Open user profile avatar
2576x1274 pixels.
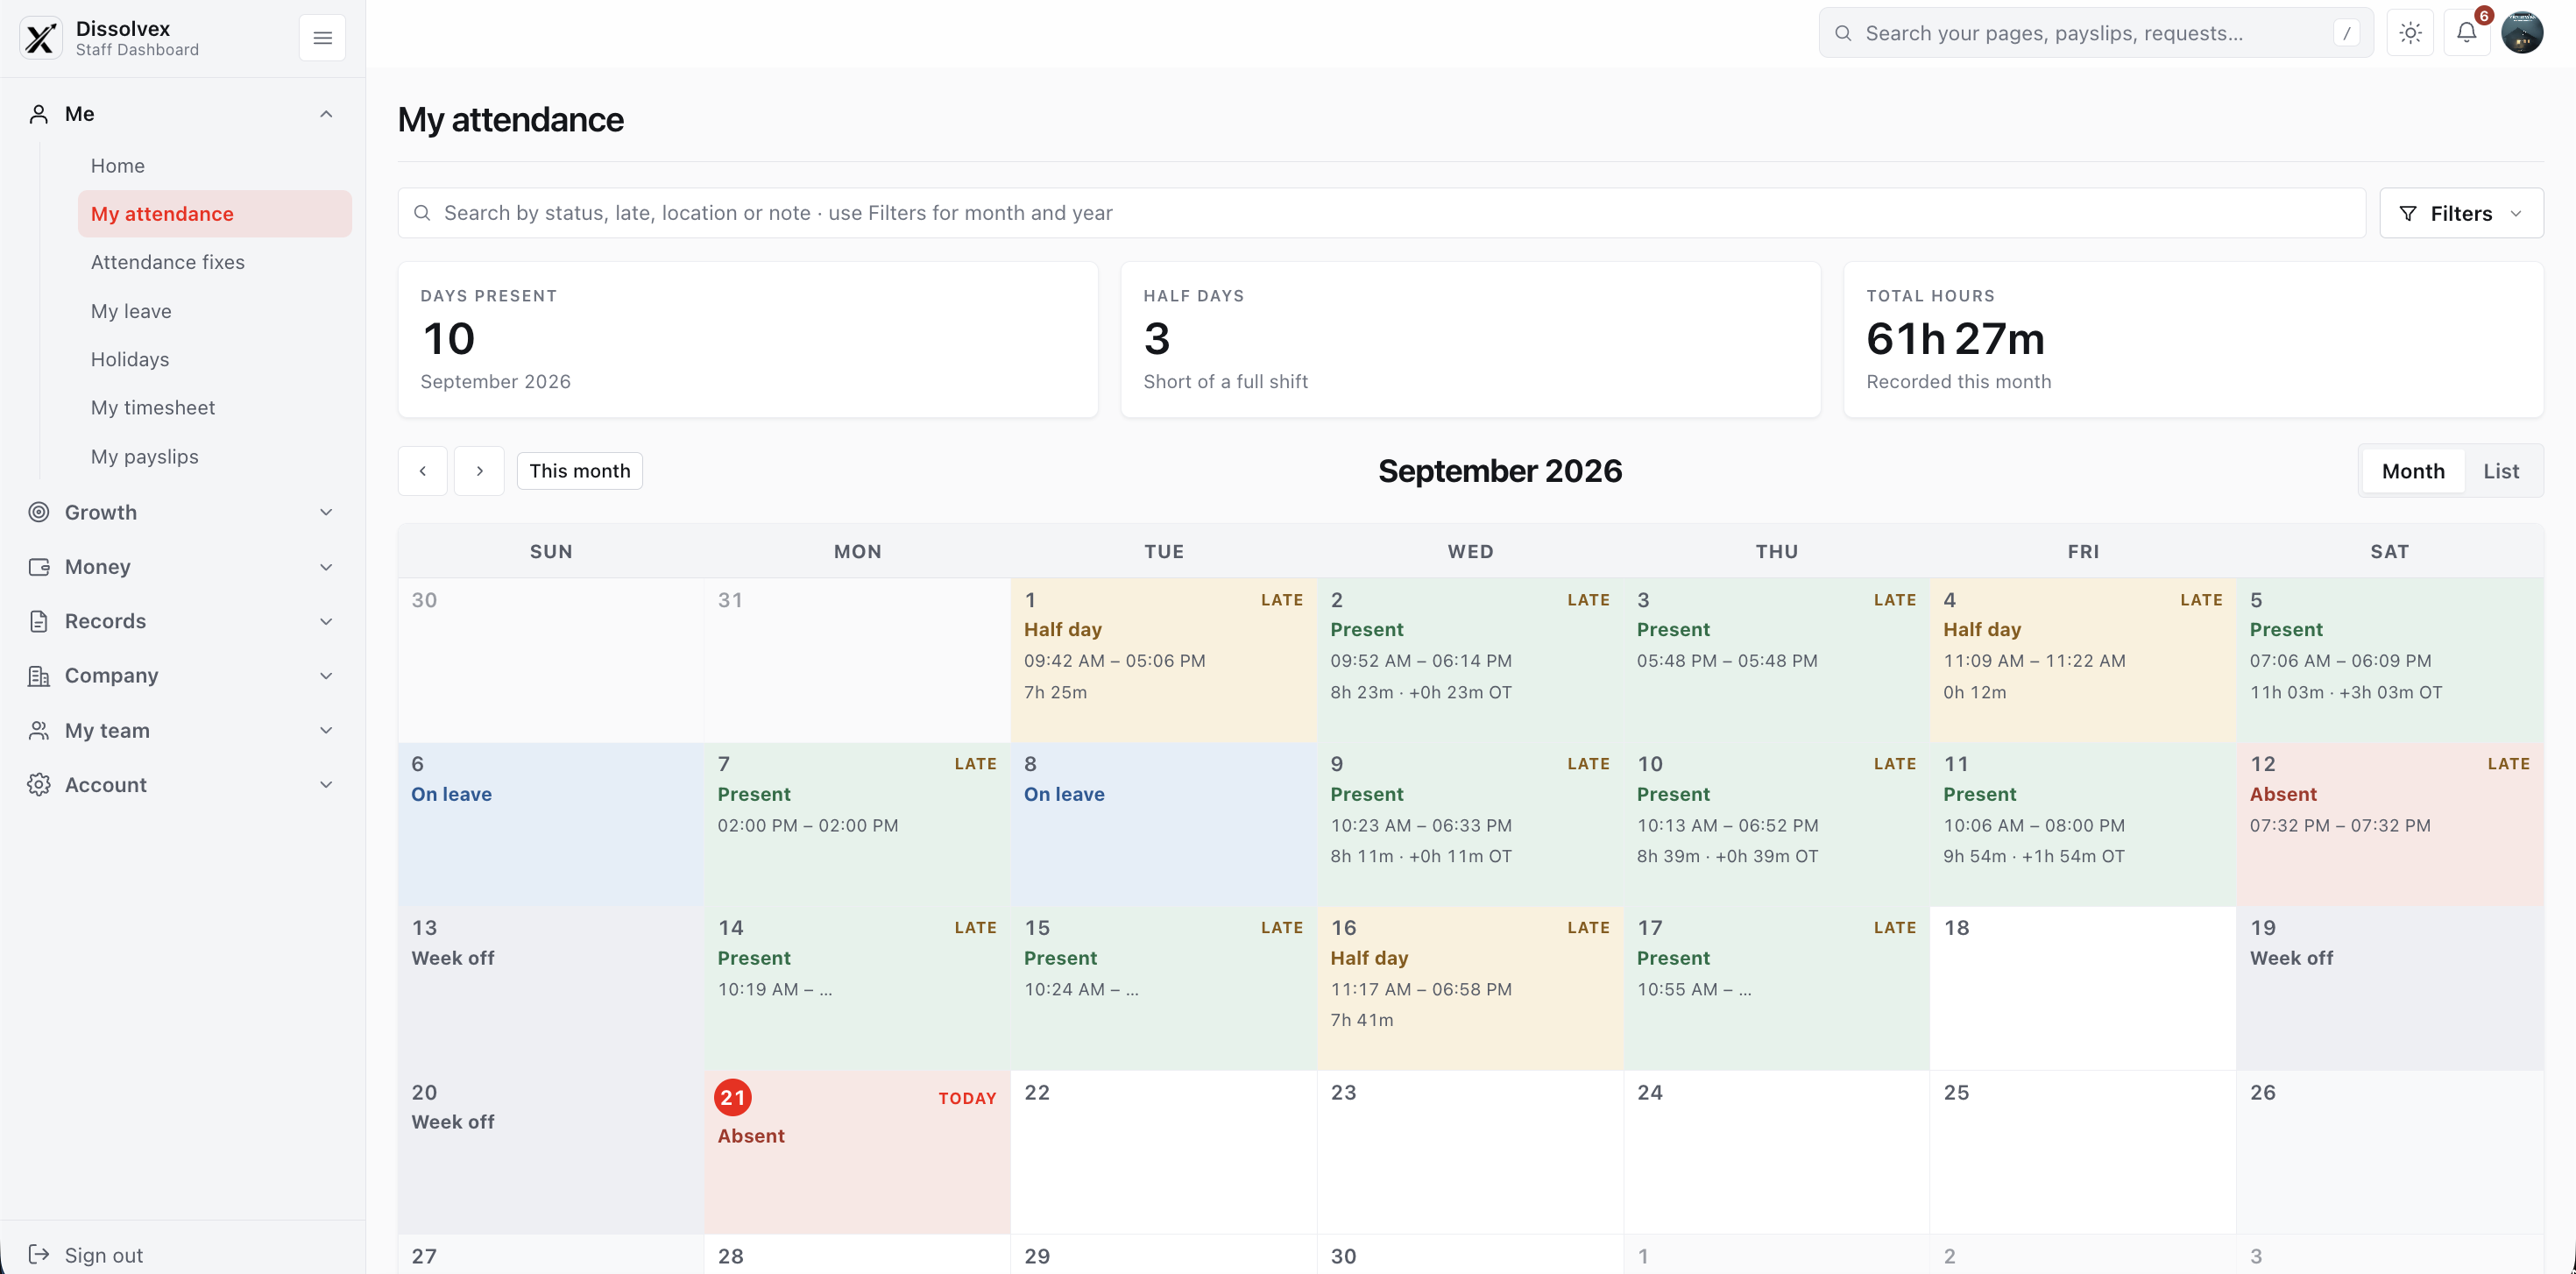pyautogui.click(x=2522, y=33)
